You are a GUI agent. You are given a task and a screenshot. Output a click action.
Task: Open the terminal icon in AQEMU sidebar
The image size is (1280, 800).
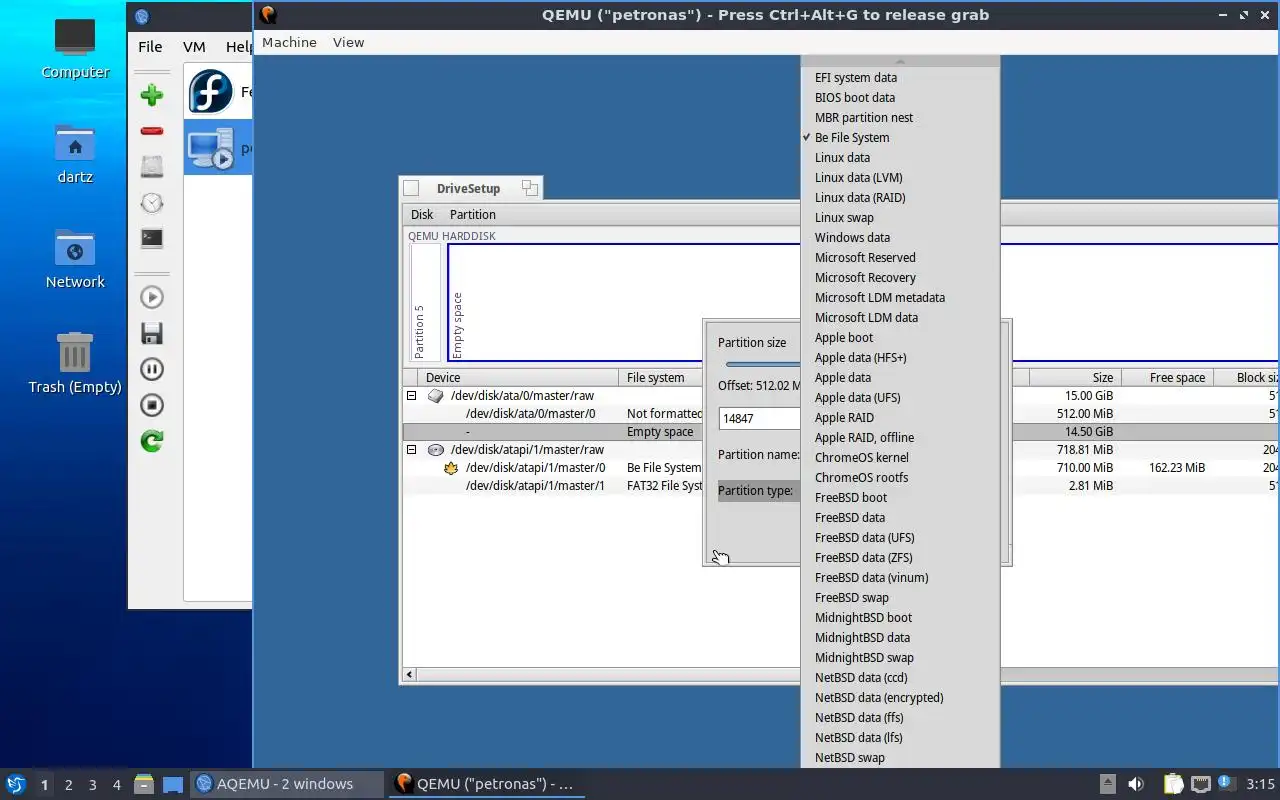click(x=152, y=238)
